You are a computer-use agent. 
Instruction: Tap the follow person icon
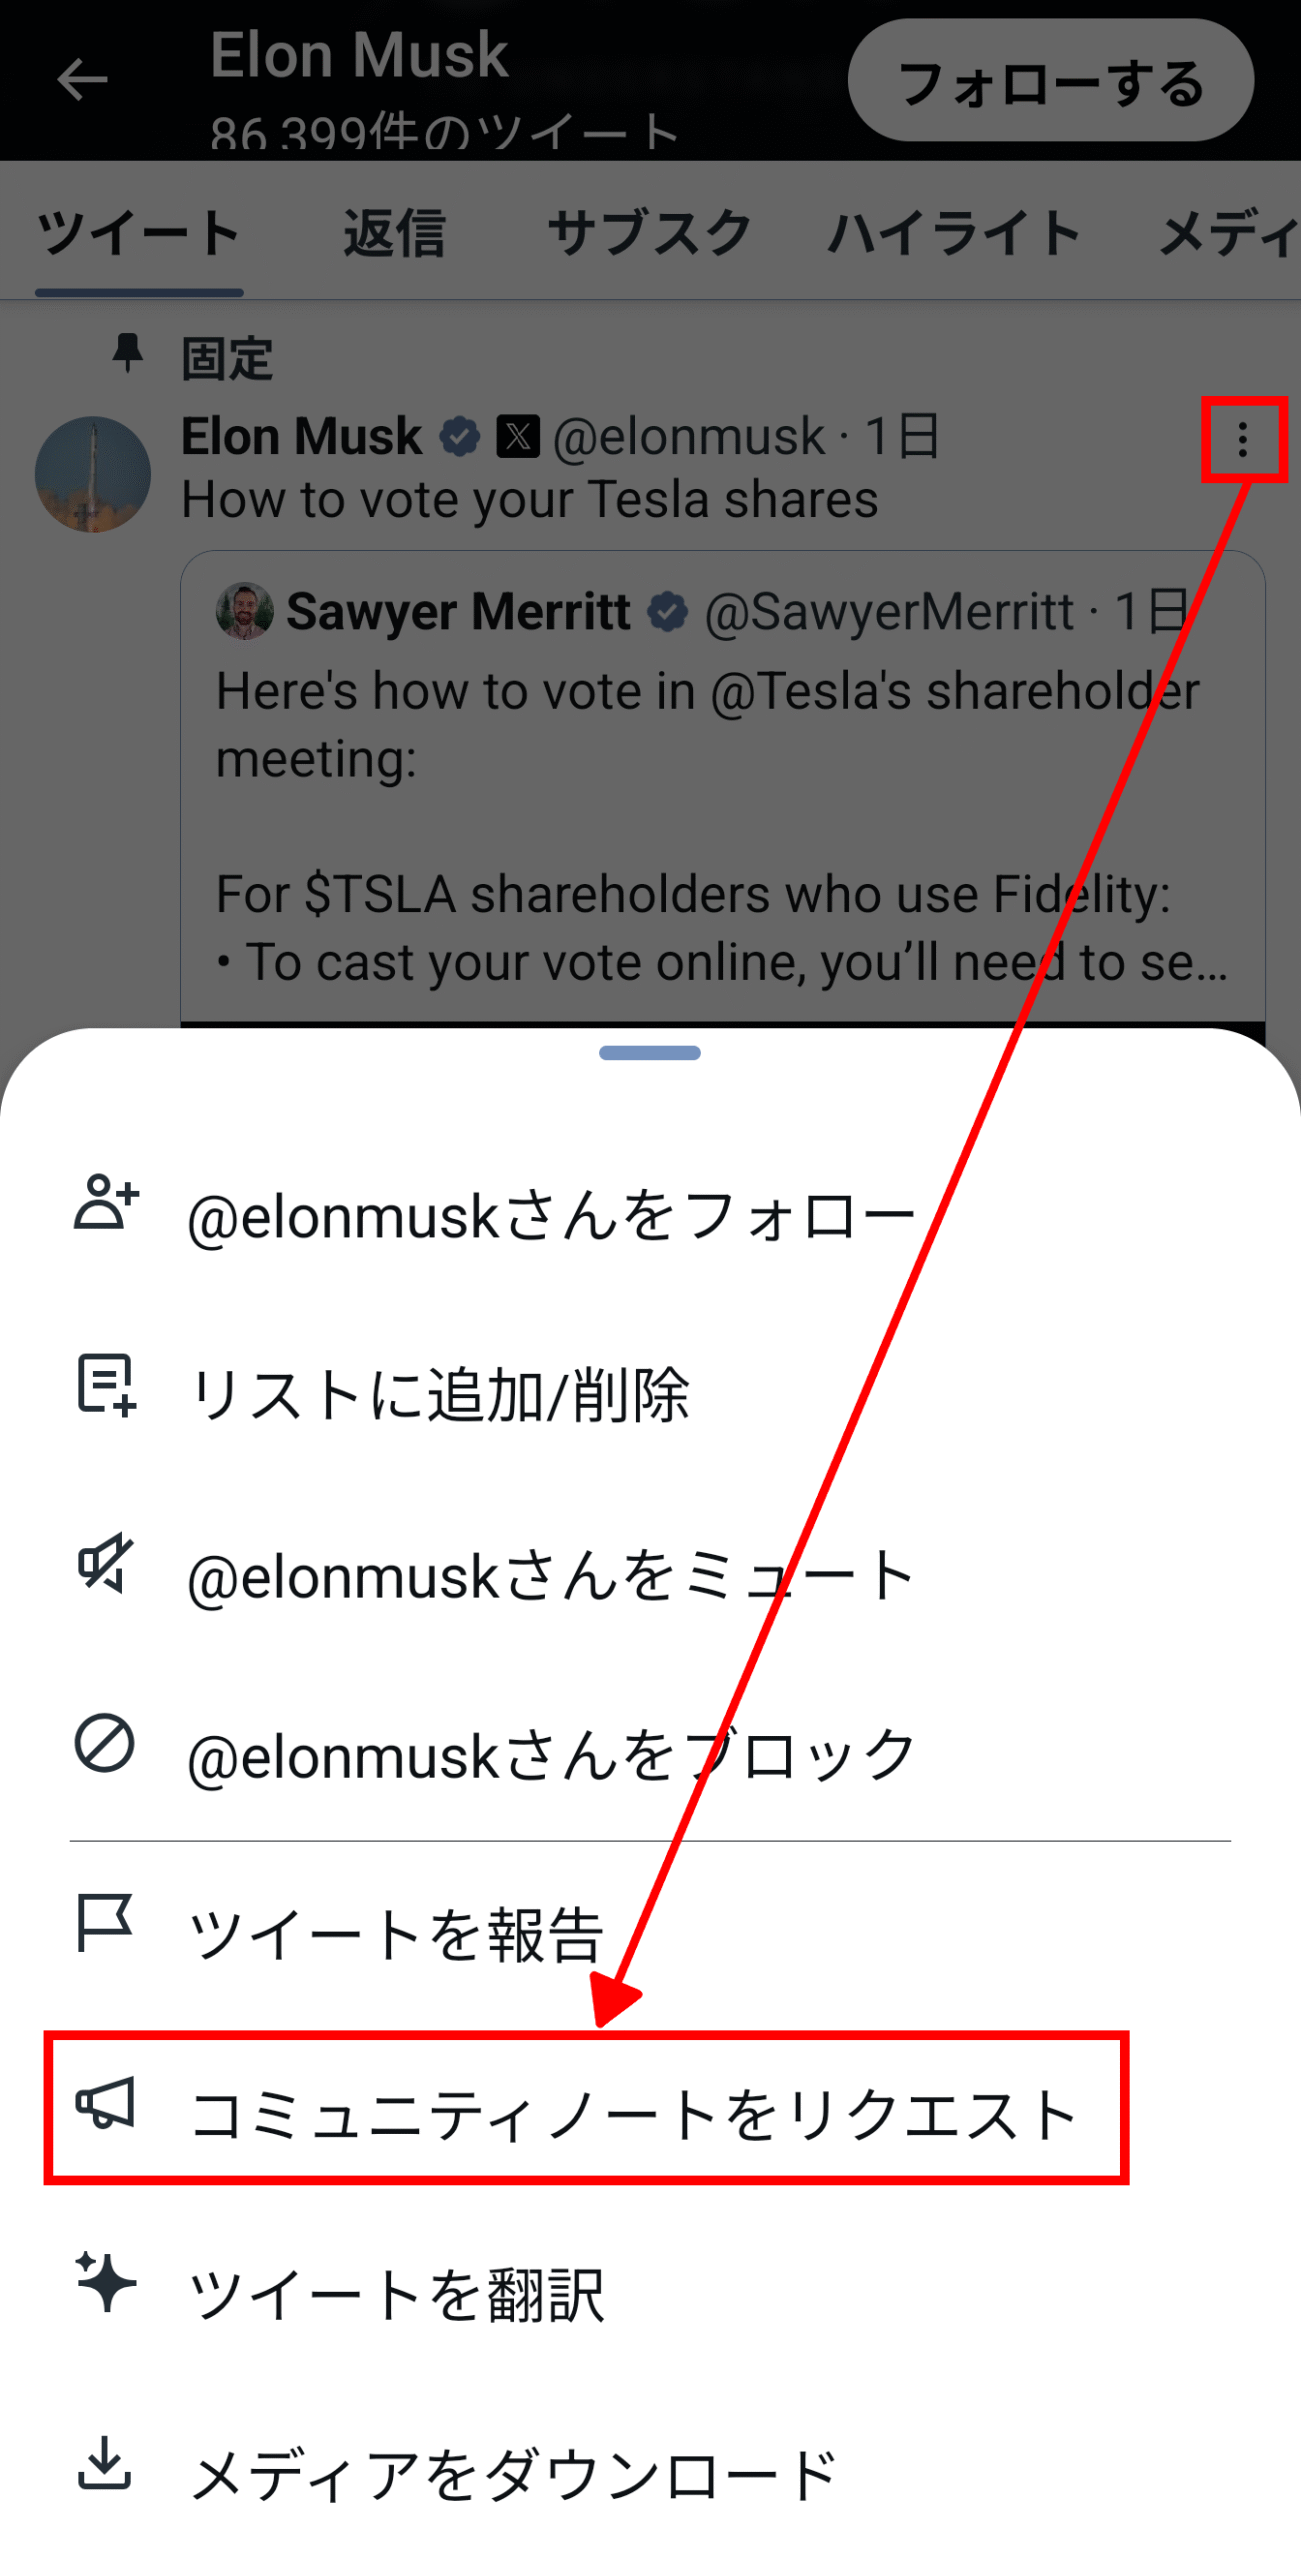[106, 1201]
